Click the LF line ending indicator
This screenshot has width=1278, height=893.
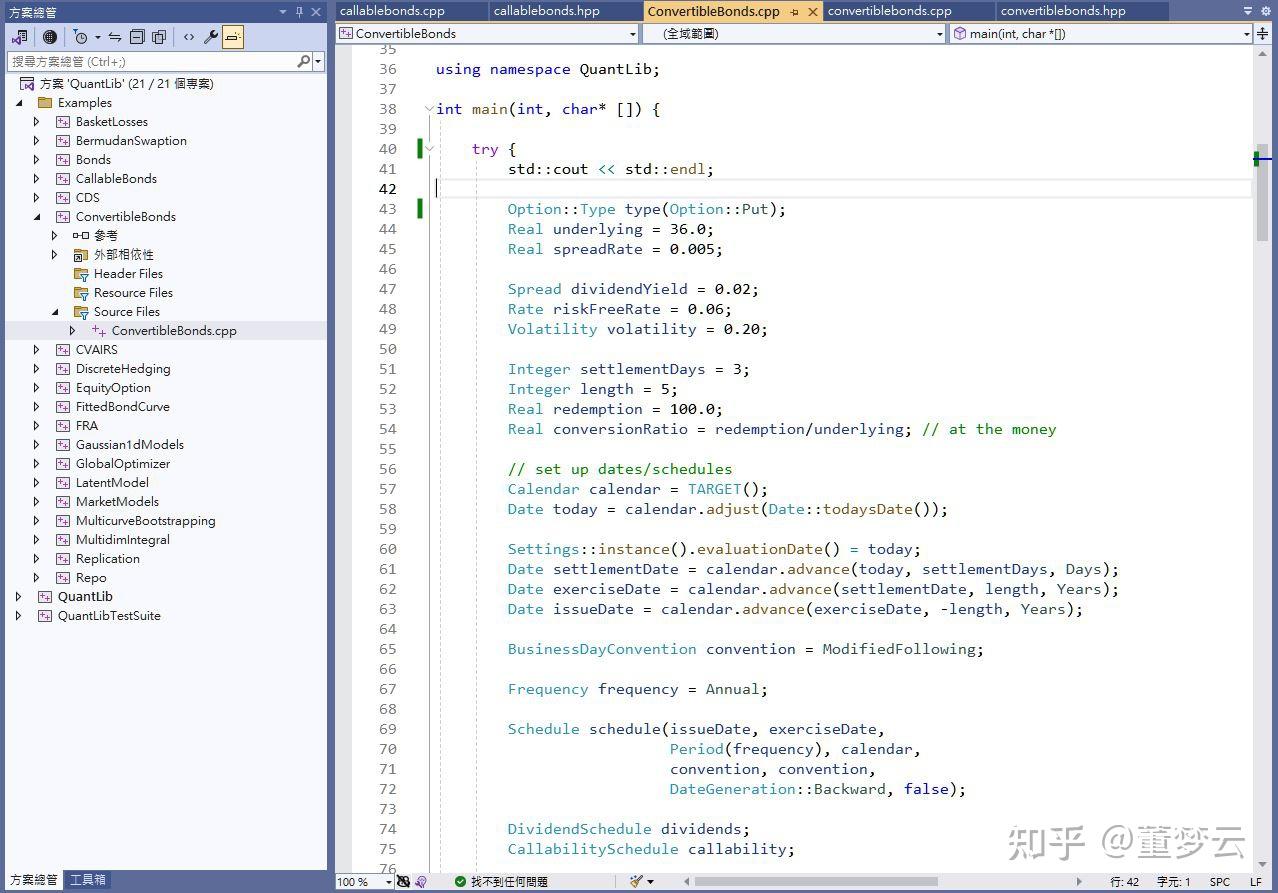pos(1255,882)
